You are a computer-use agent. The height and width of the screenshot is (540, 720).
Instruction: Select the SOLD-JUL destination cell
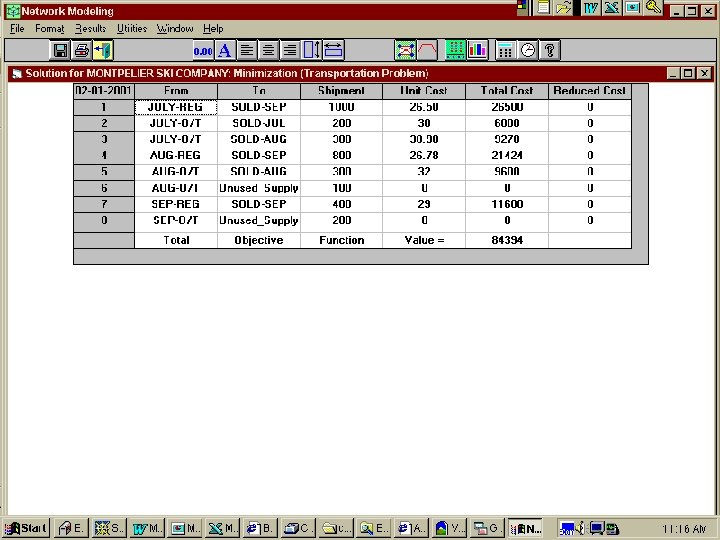click(x=259, y=123)
